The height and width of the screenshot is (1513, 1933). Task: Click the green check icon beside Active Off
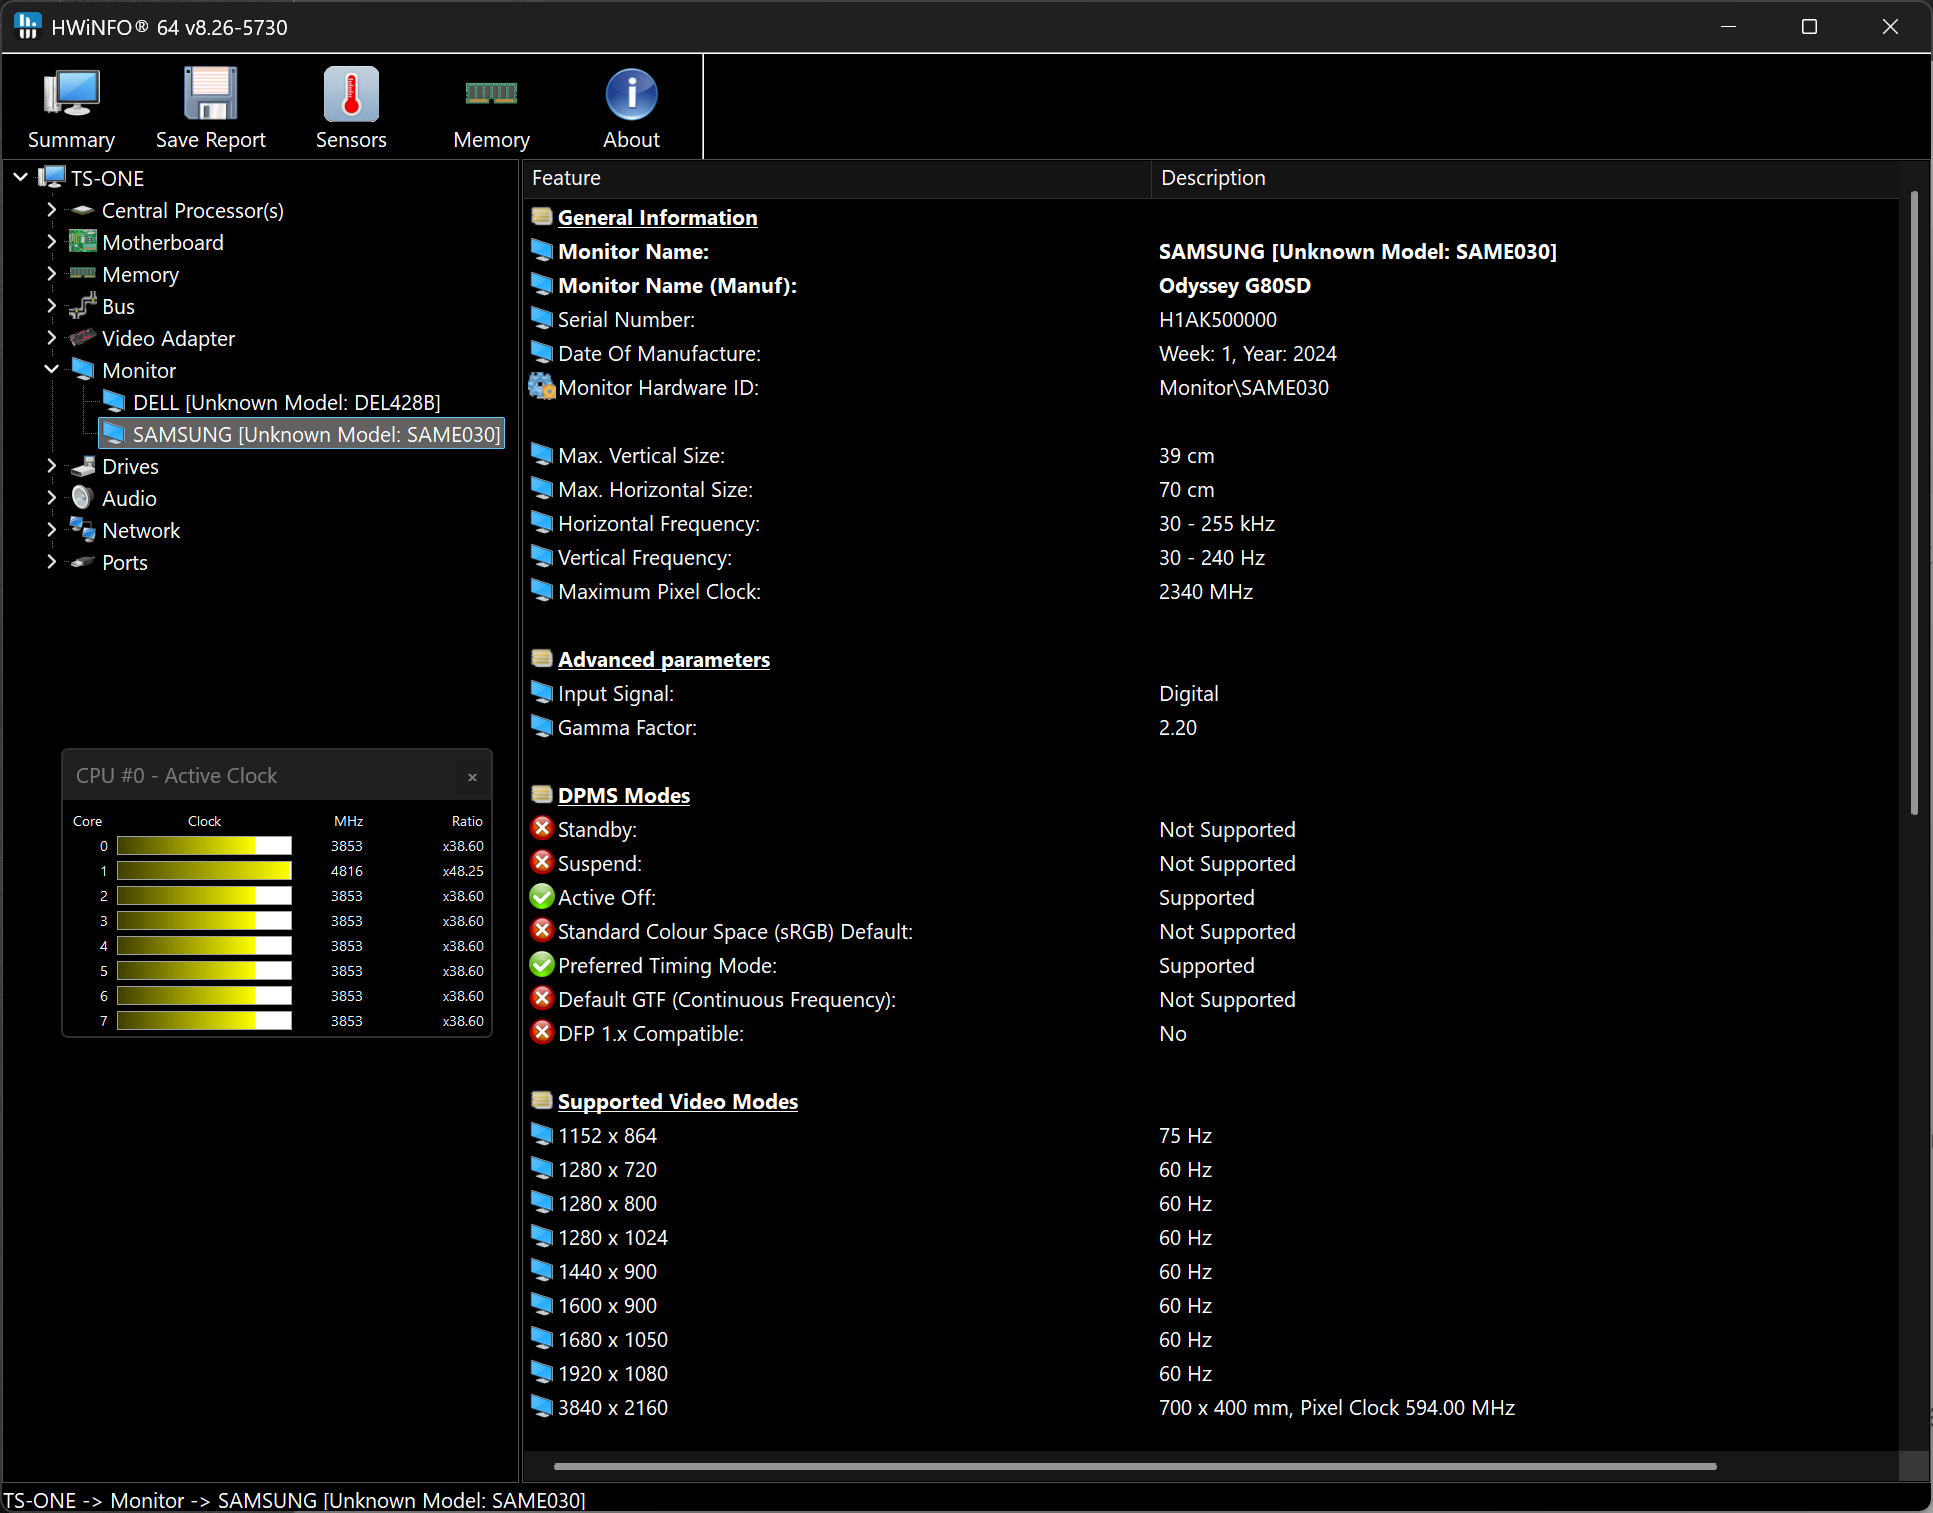[x=542, y=897]
